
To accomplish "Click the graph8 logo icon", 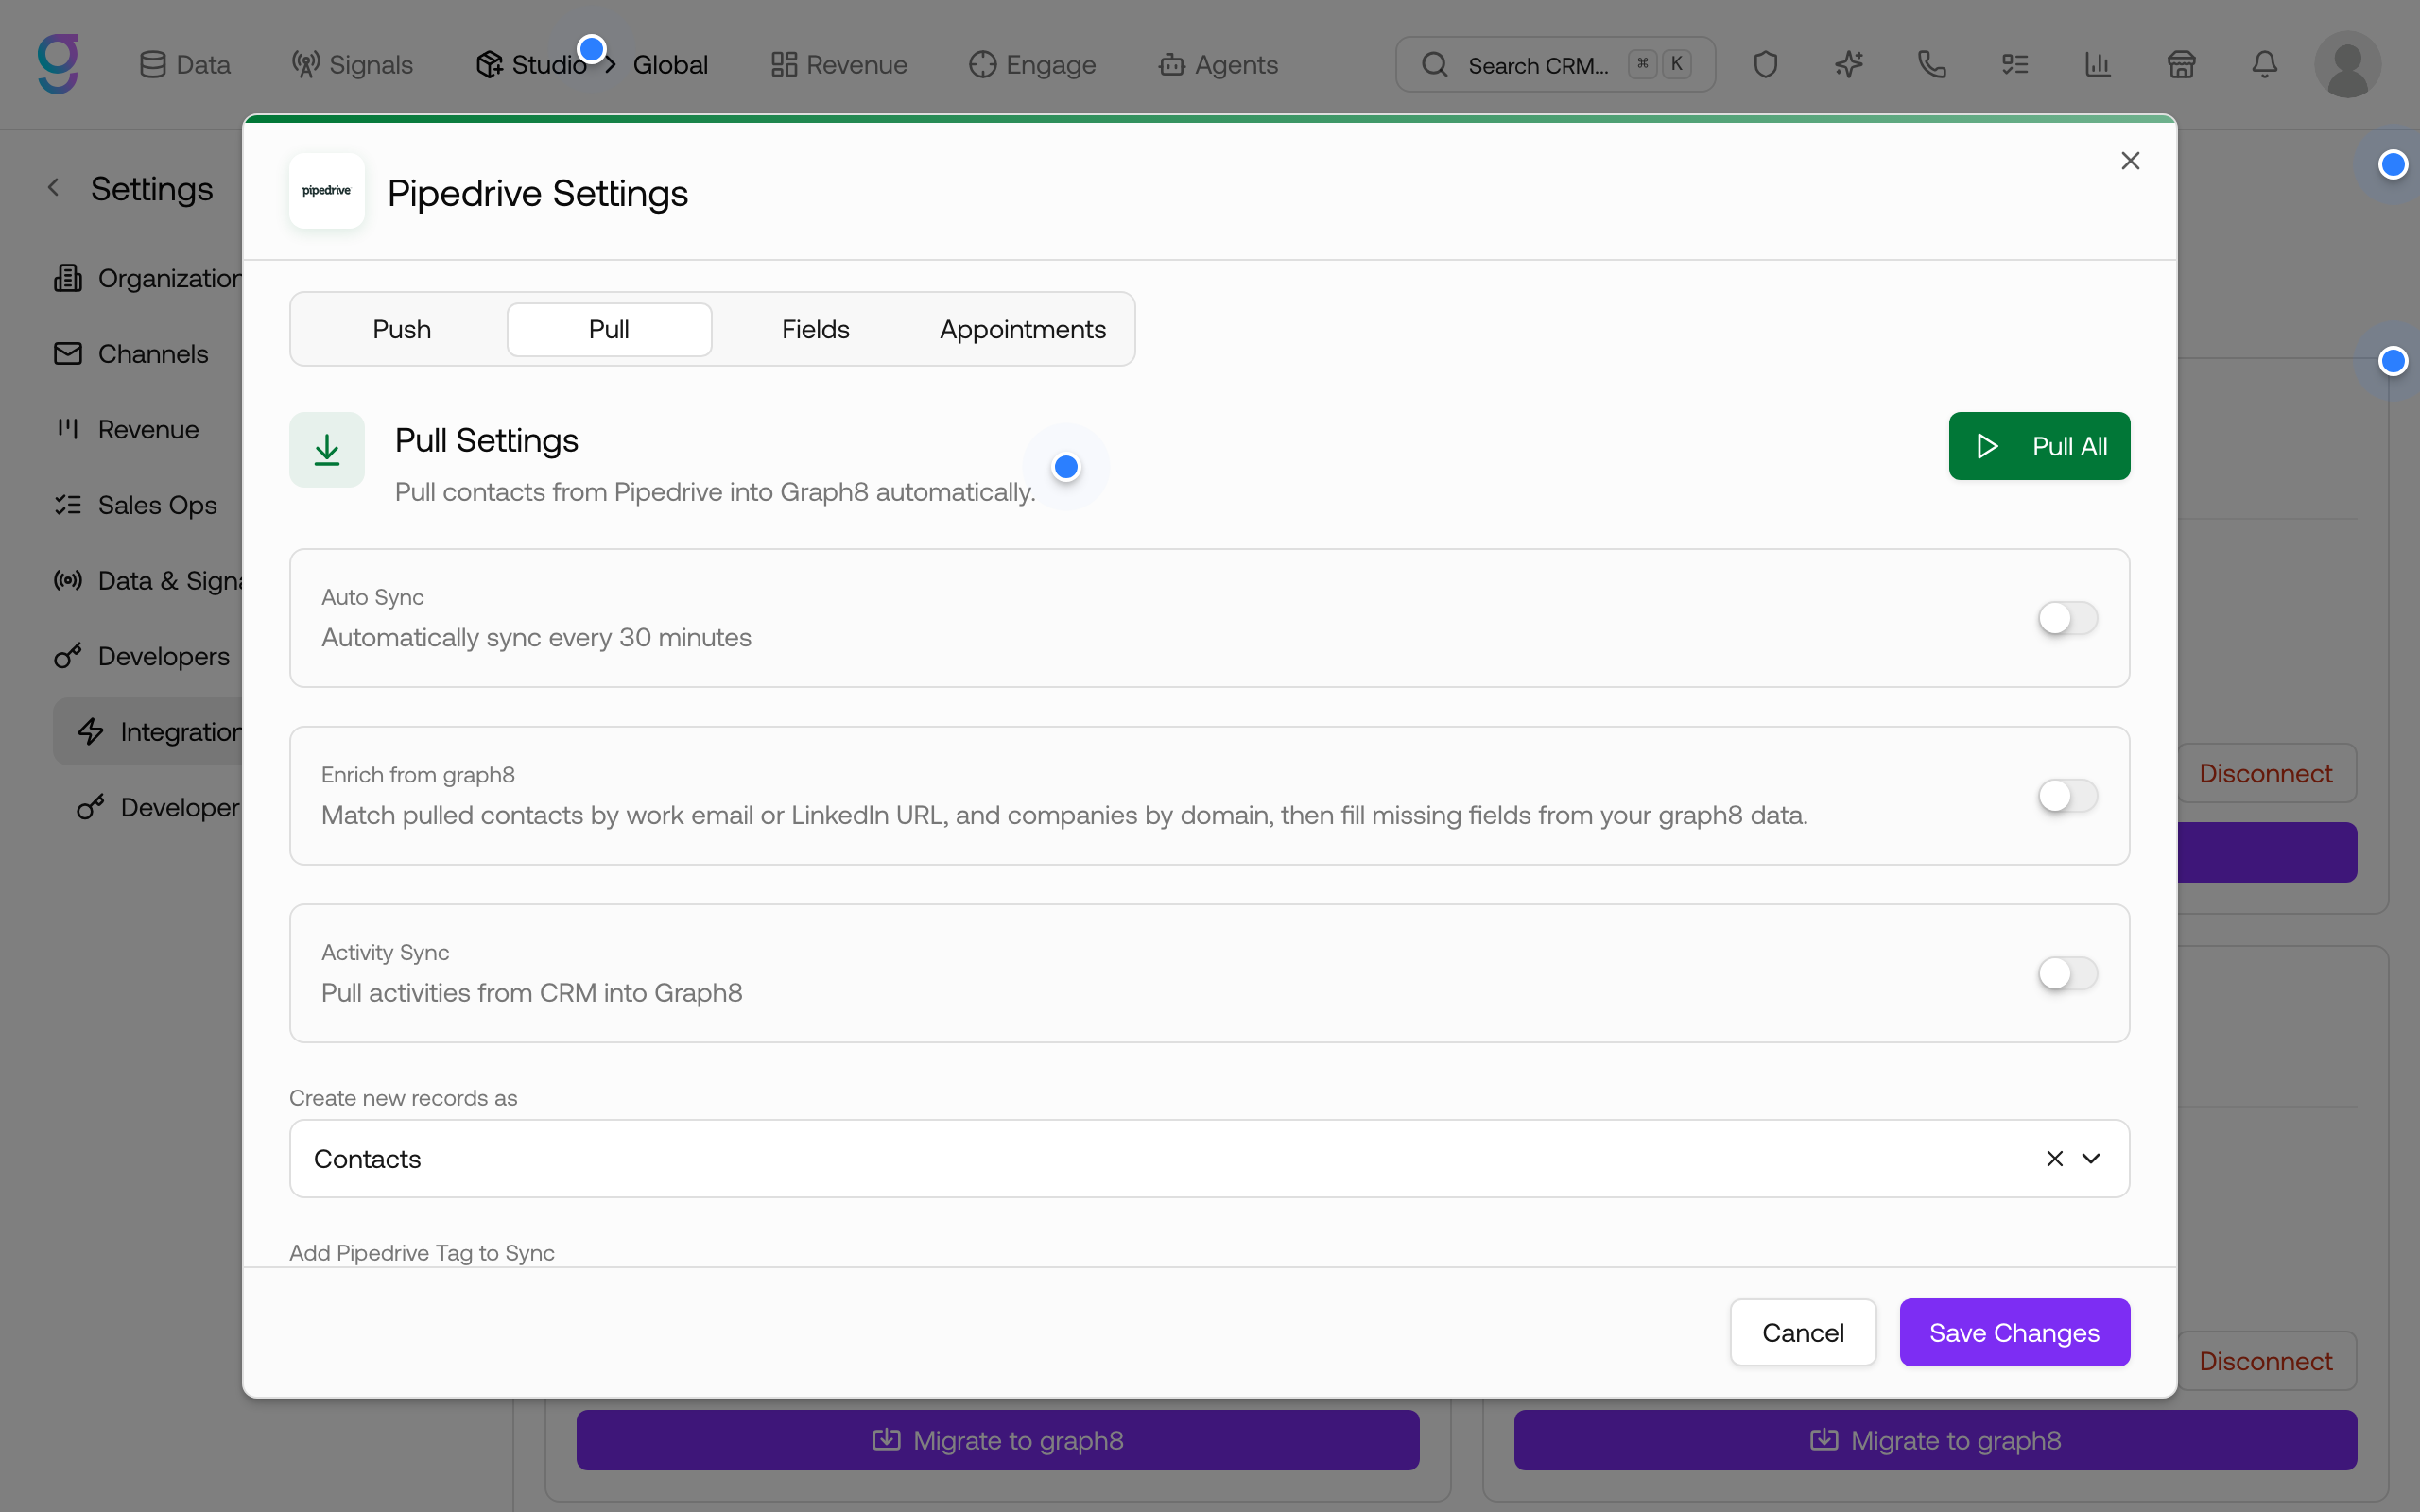I will [58, 64].
